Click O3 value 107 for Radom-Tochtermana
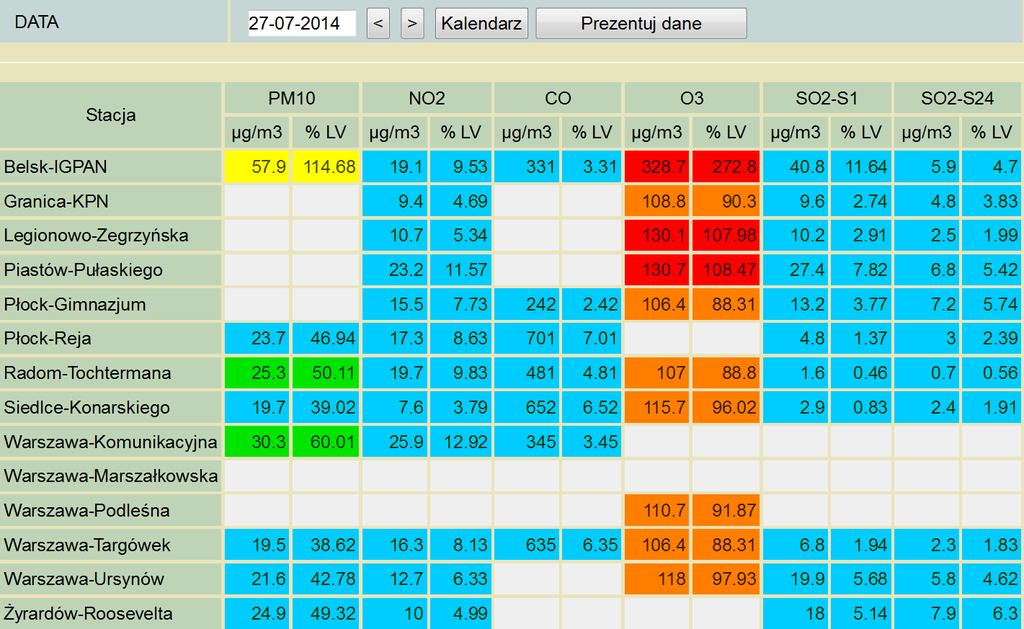1024x629 pixels. pyautogui.click(x=656, y=374)
